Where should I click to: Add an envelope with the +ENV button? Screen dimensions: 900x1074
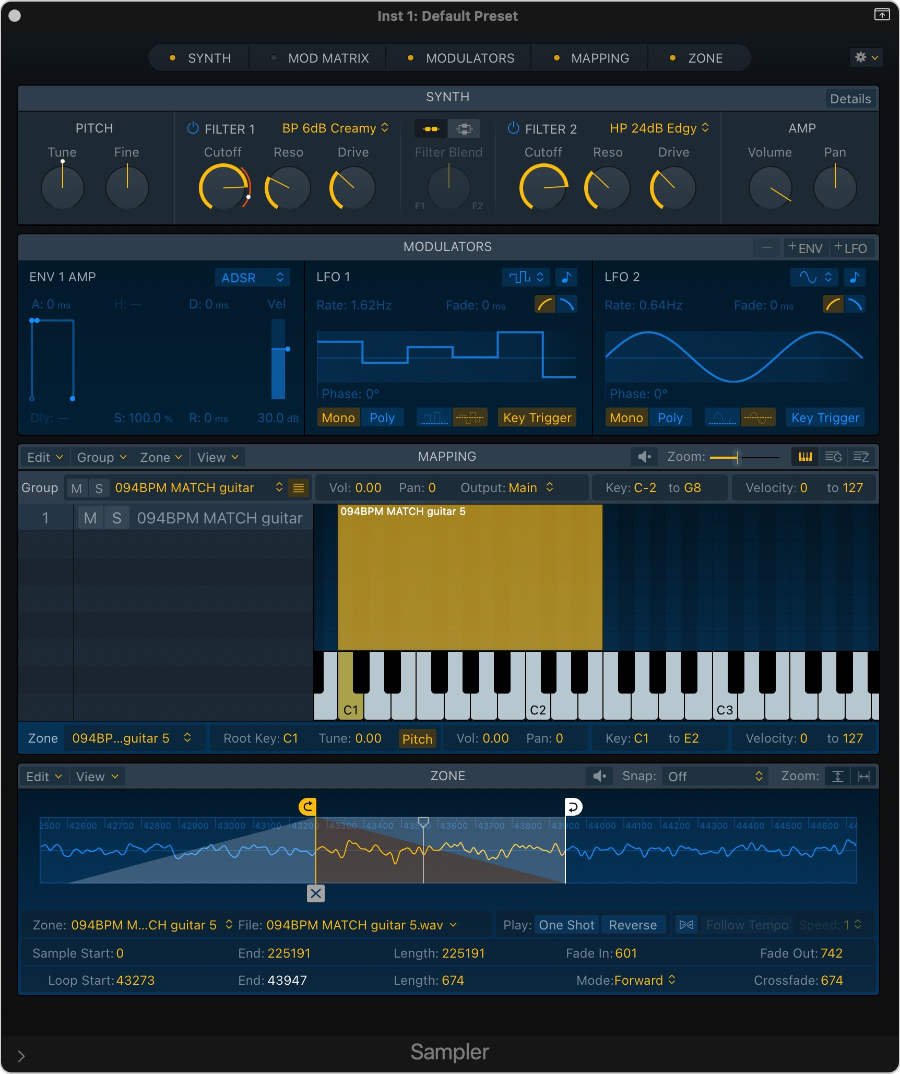click(x=805, y=247)
